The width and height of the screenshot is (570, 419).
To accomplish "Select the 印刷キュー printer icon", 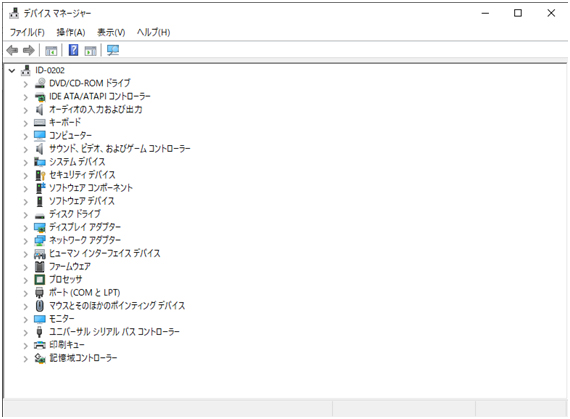I will [x=40, y=345].
